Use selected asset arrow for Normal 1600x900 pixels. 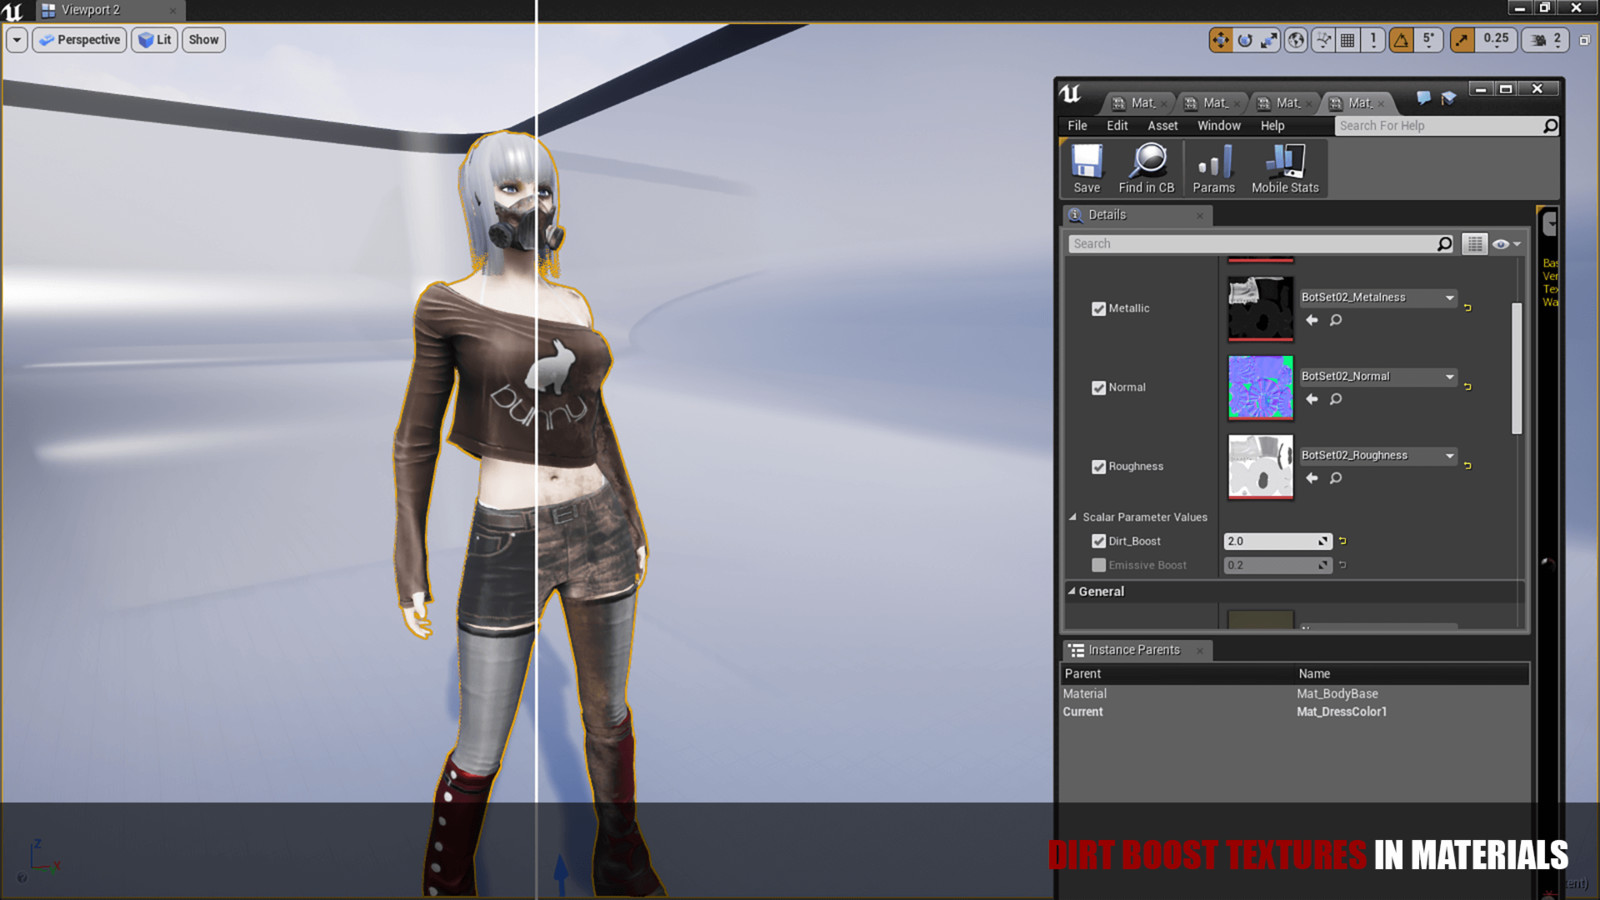pyautogui.click(x=1312, y=399)
